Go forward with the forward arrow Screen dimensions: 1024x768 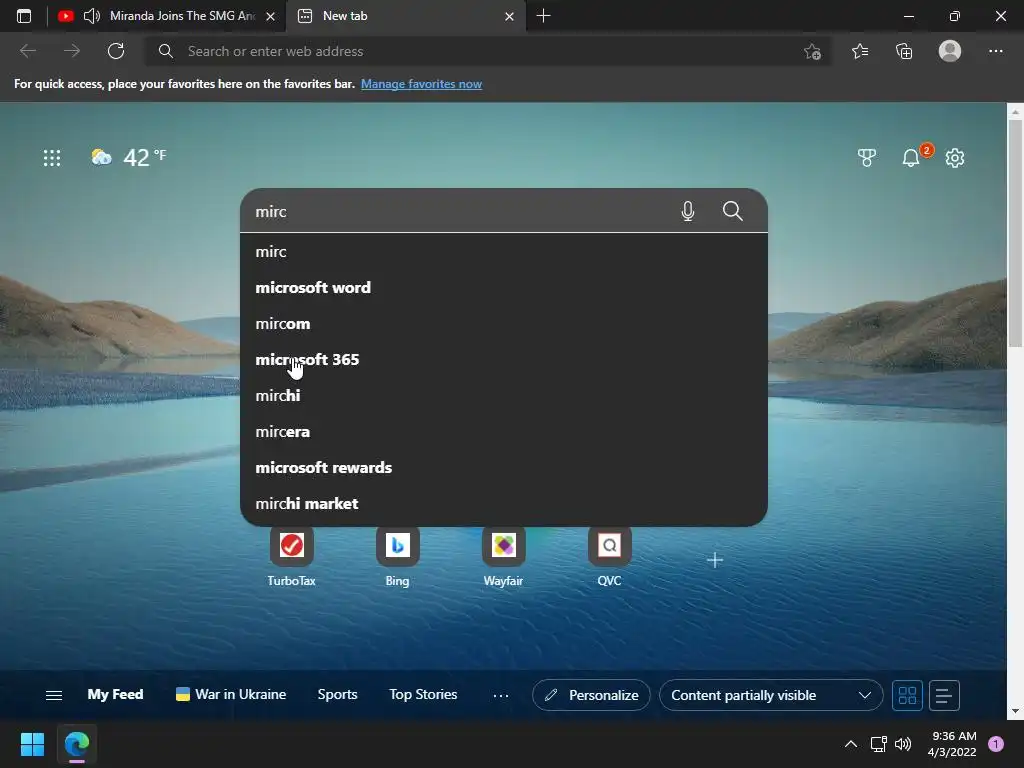pos(72,51)
